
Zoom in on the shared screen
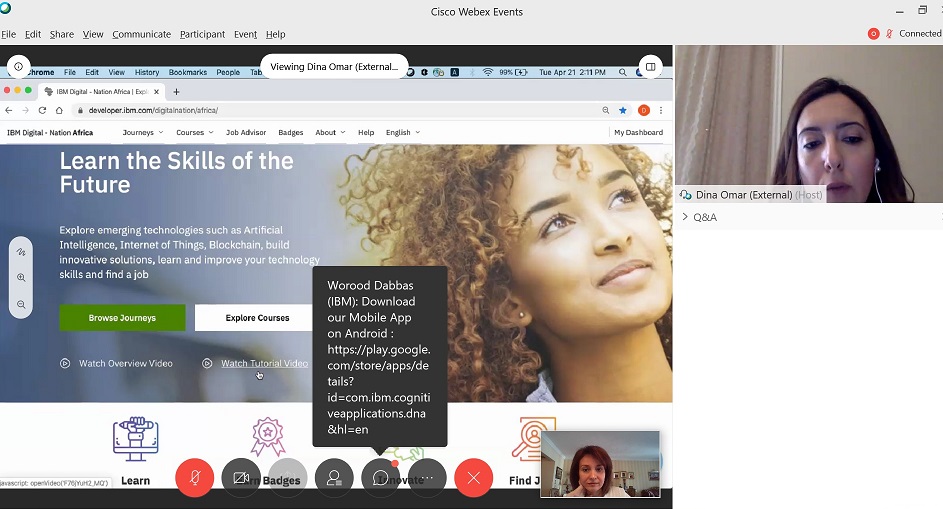coord(21,277)
